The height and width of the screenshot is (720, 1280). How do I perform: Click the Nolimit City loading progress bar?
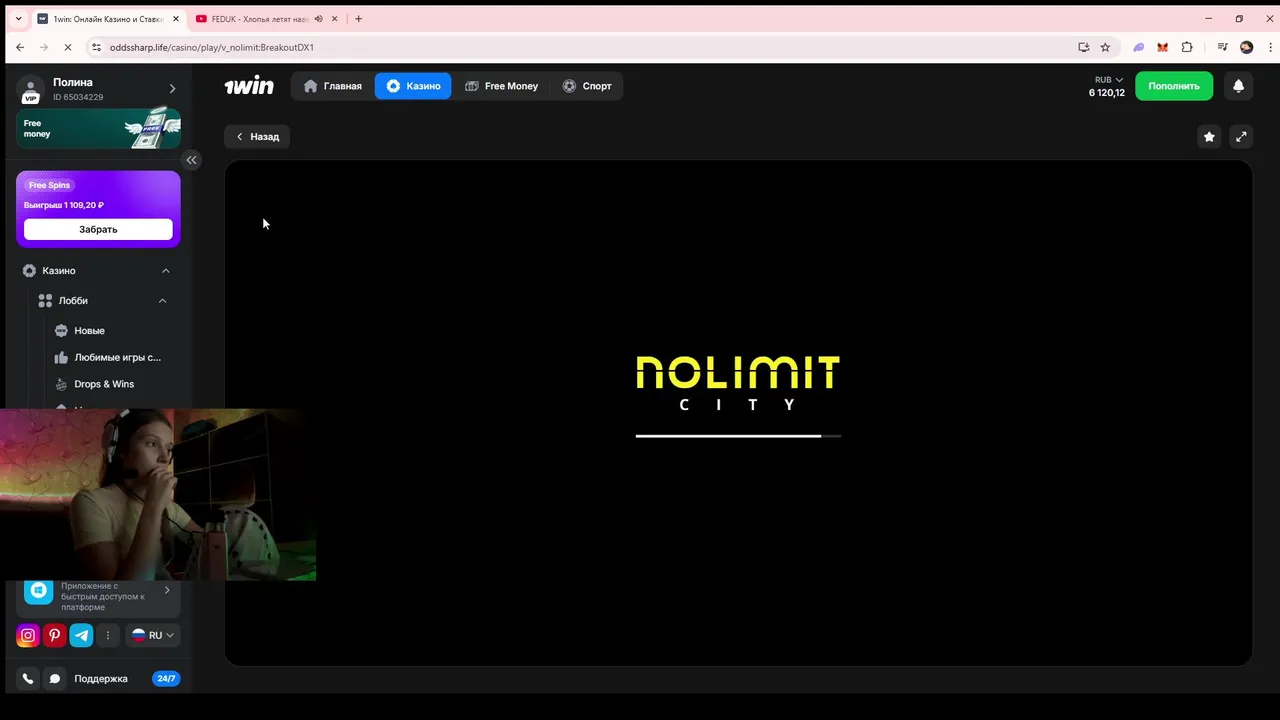738,436
